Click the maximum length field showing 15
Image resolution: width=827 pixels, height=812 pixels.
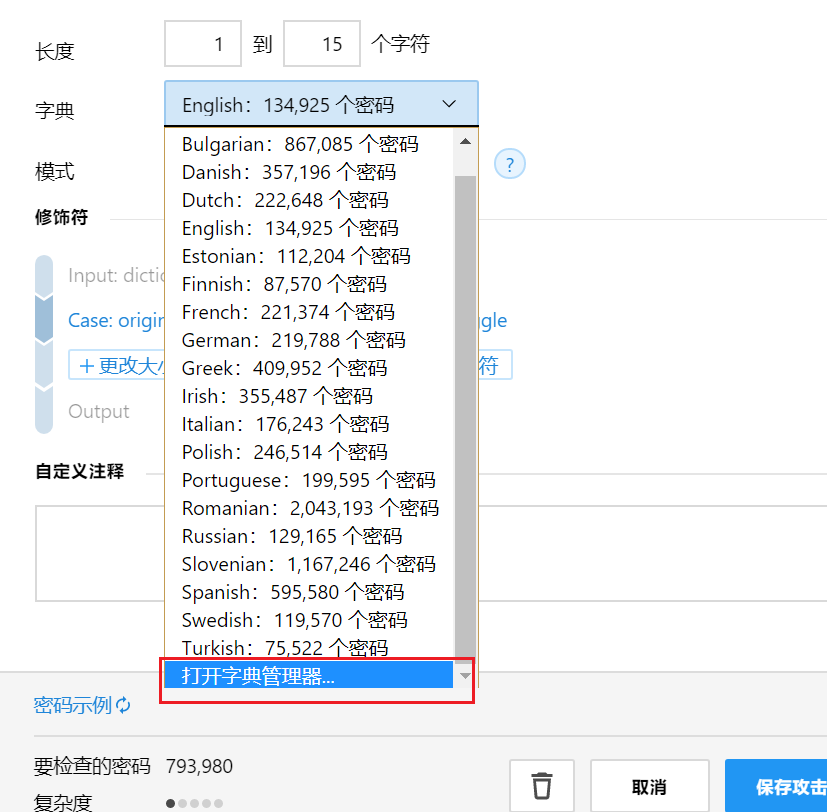323,44
